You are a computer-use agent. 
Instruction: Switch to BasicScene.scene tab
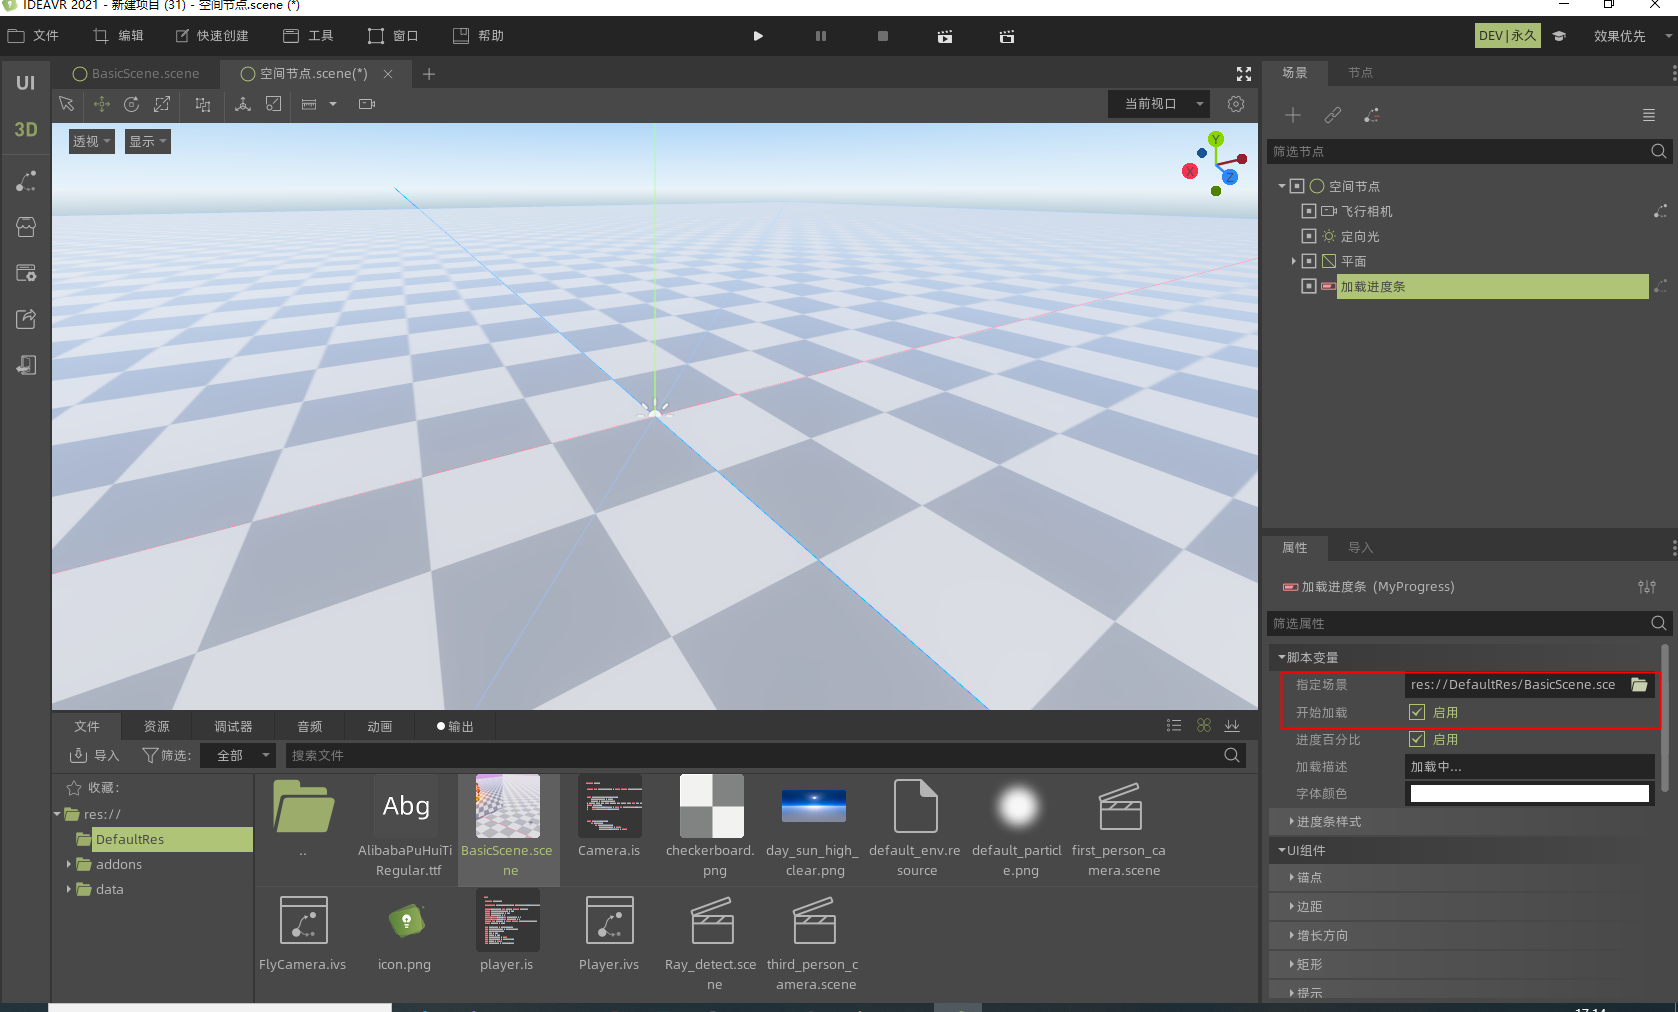[136, 74]
